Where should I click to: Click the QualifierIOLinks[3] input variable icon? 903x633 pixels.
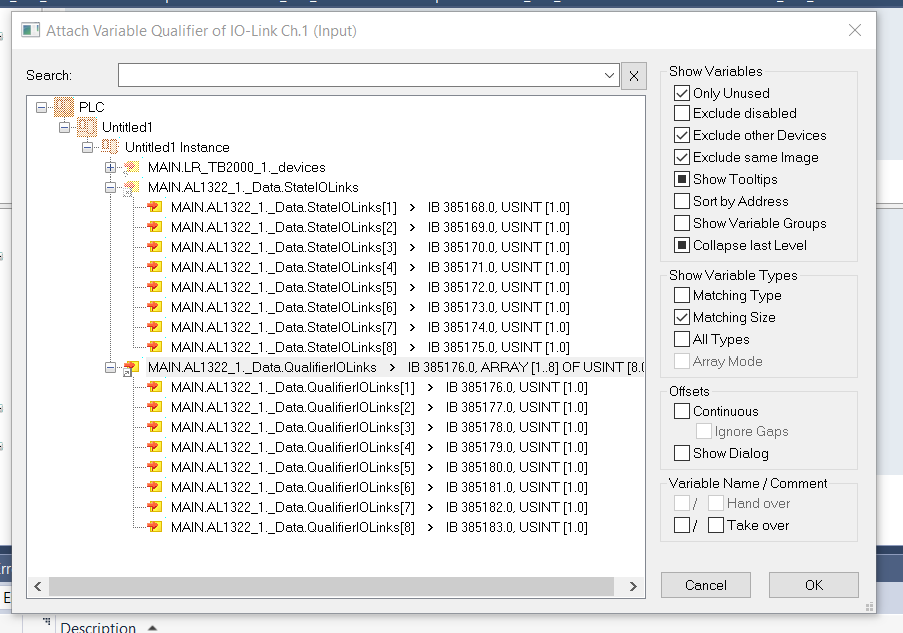pos(154,427)
